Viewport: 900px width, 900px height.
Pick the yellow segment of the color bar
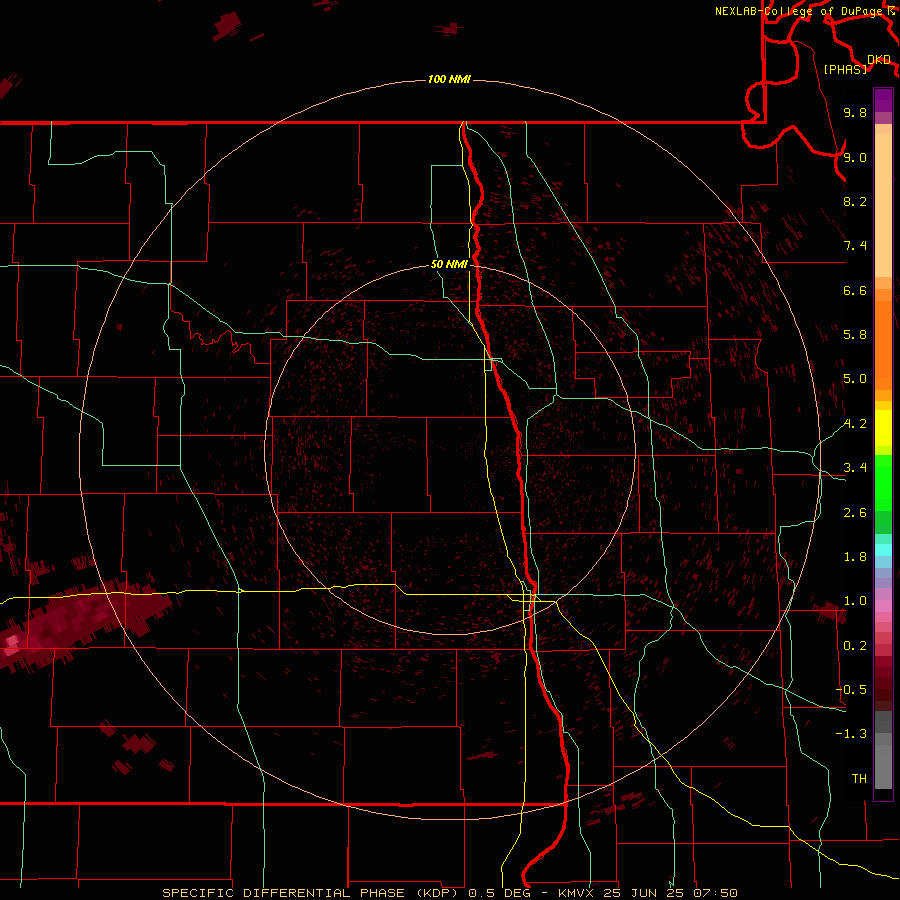pyautogui.click(x=883, y=428)
